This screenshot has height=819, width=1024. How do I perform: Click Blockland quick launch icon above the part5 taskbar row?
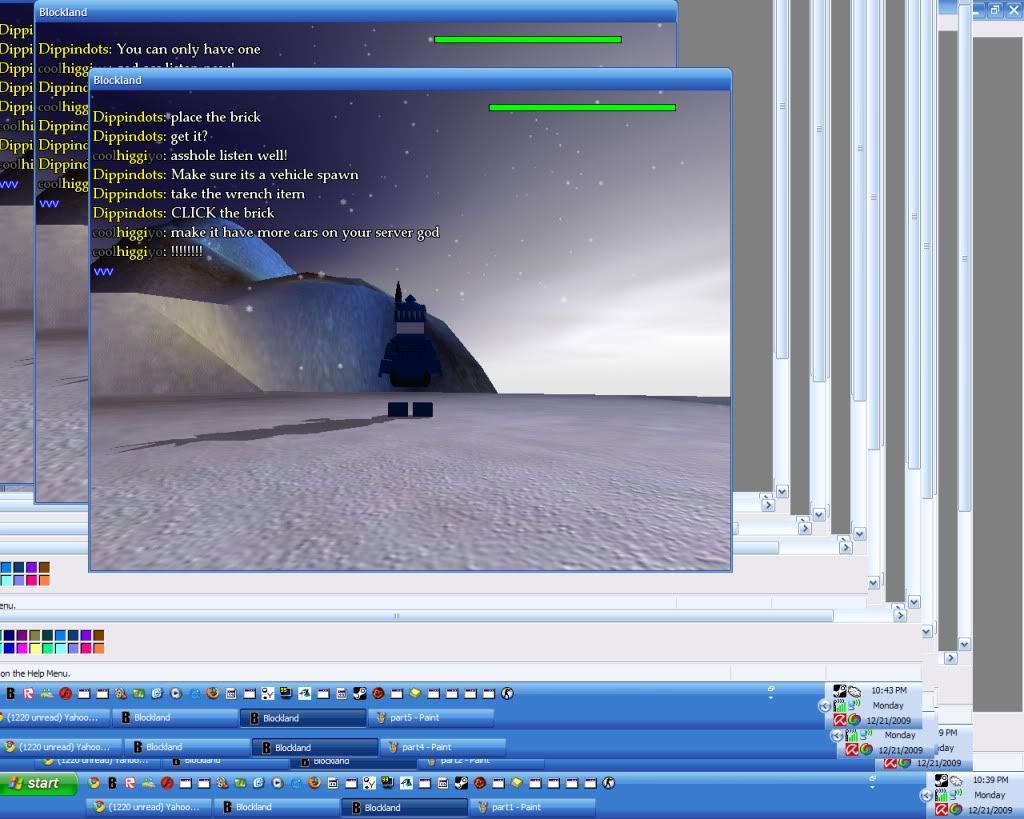pyautogui.click(x=10, y=693)
